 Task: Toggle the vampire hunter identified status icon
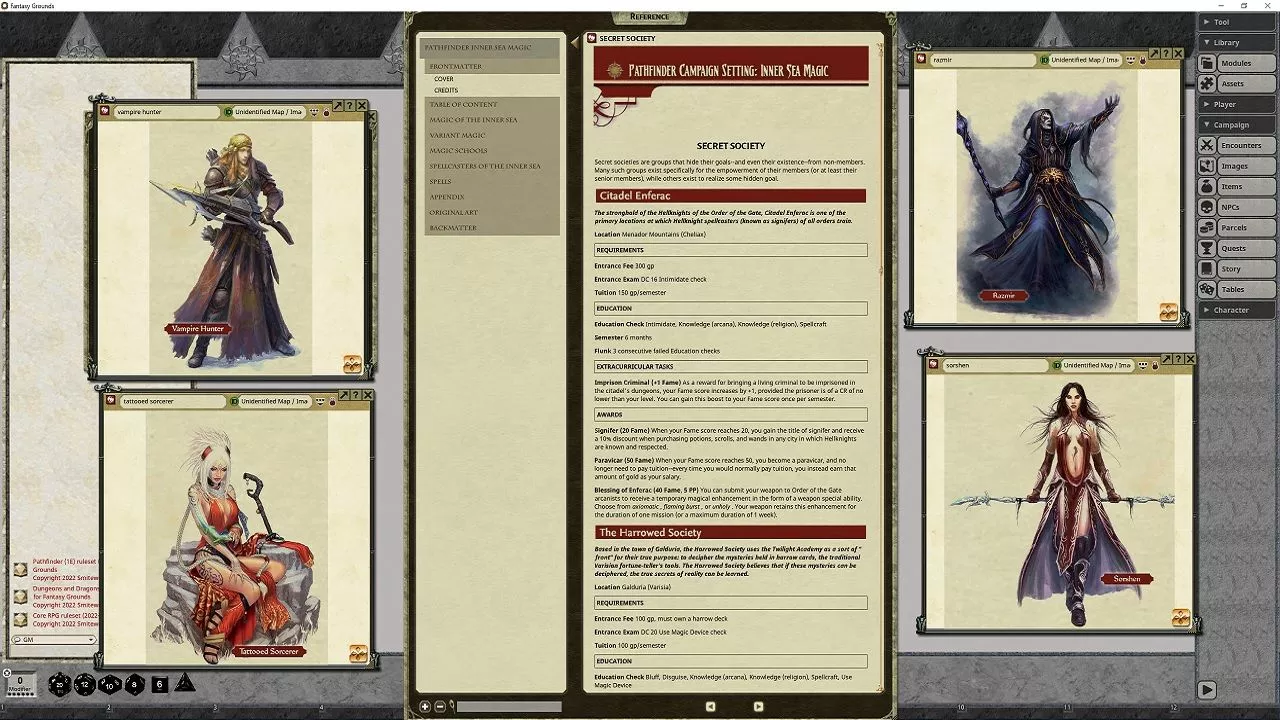(228, 112)
